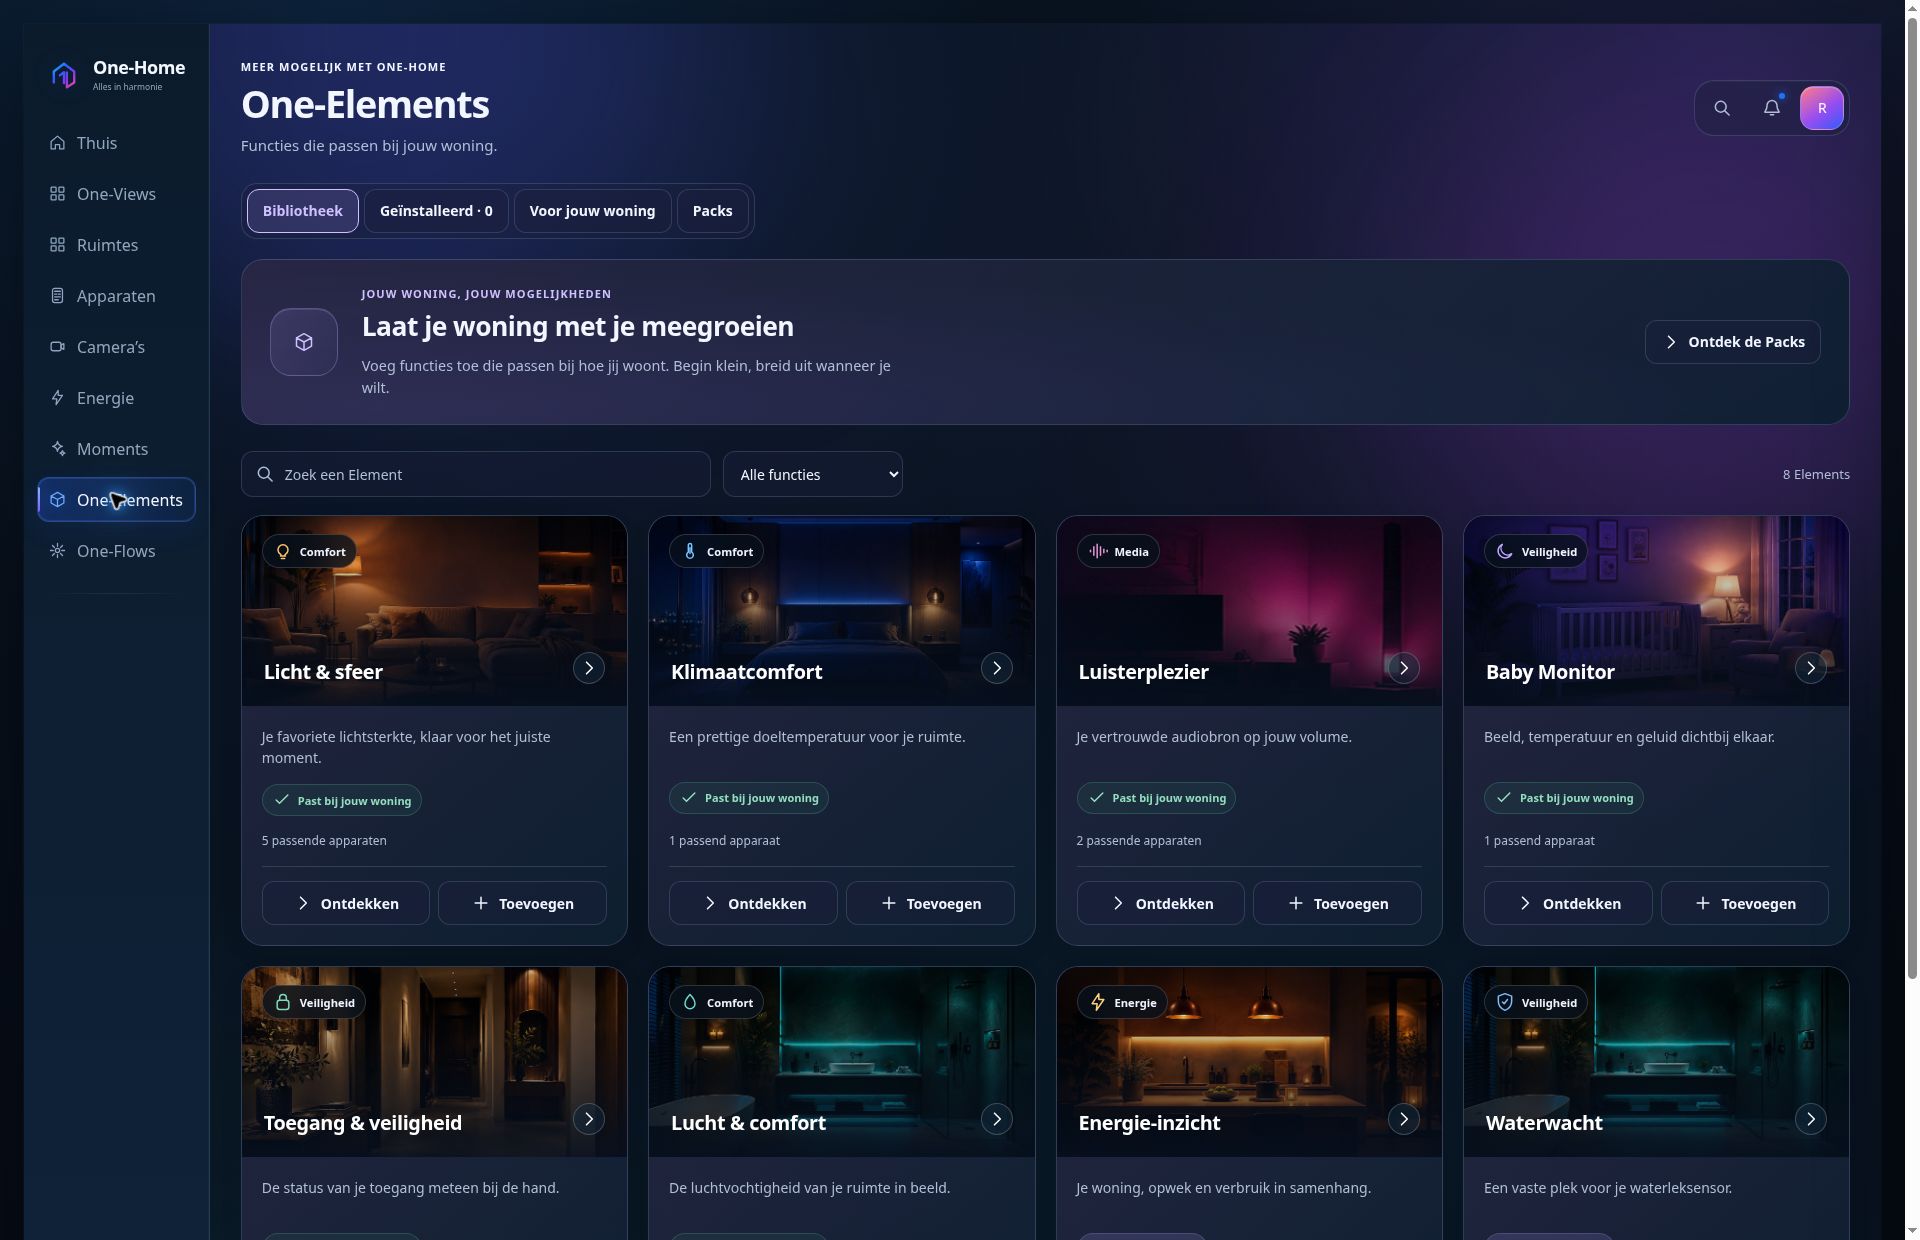Click the Veiligheid badge on Toegang & veiligheid
This screenshot has width=1920, height=1240.
click(314, 1003)
